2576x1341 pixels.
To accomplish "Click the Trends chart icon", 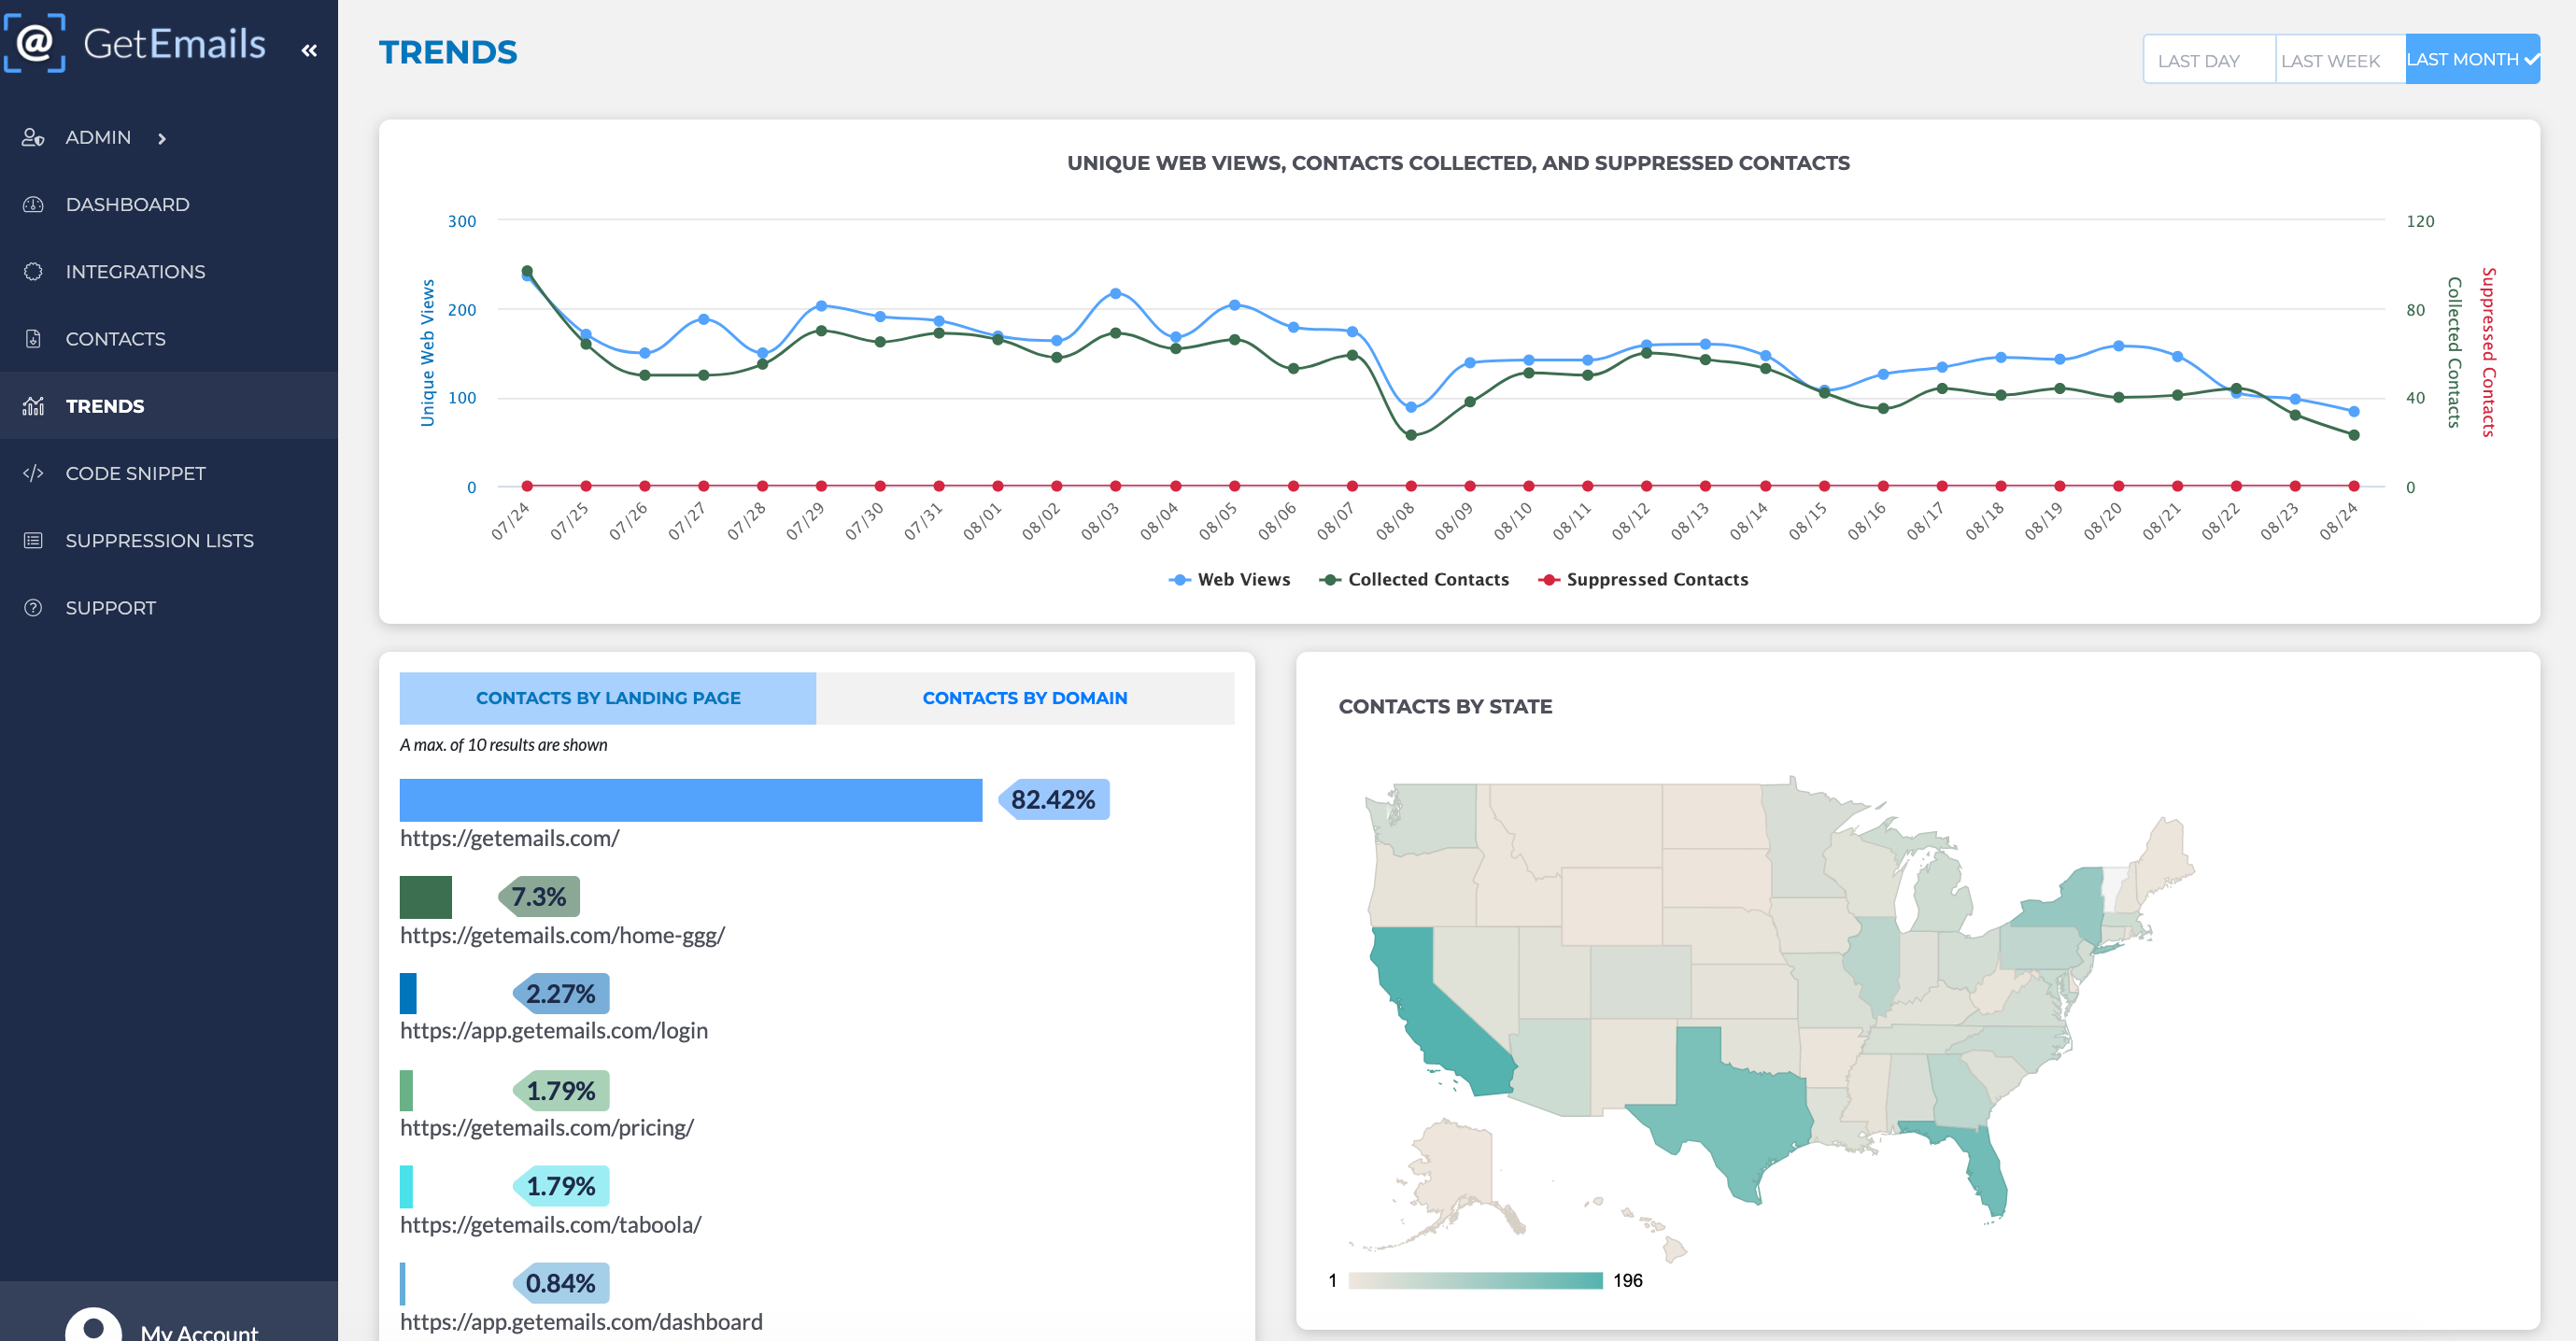I will pos(33,406).
